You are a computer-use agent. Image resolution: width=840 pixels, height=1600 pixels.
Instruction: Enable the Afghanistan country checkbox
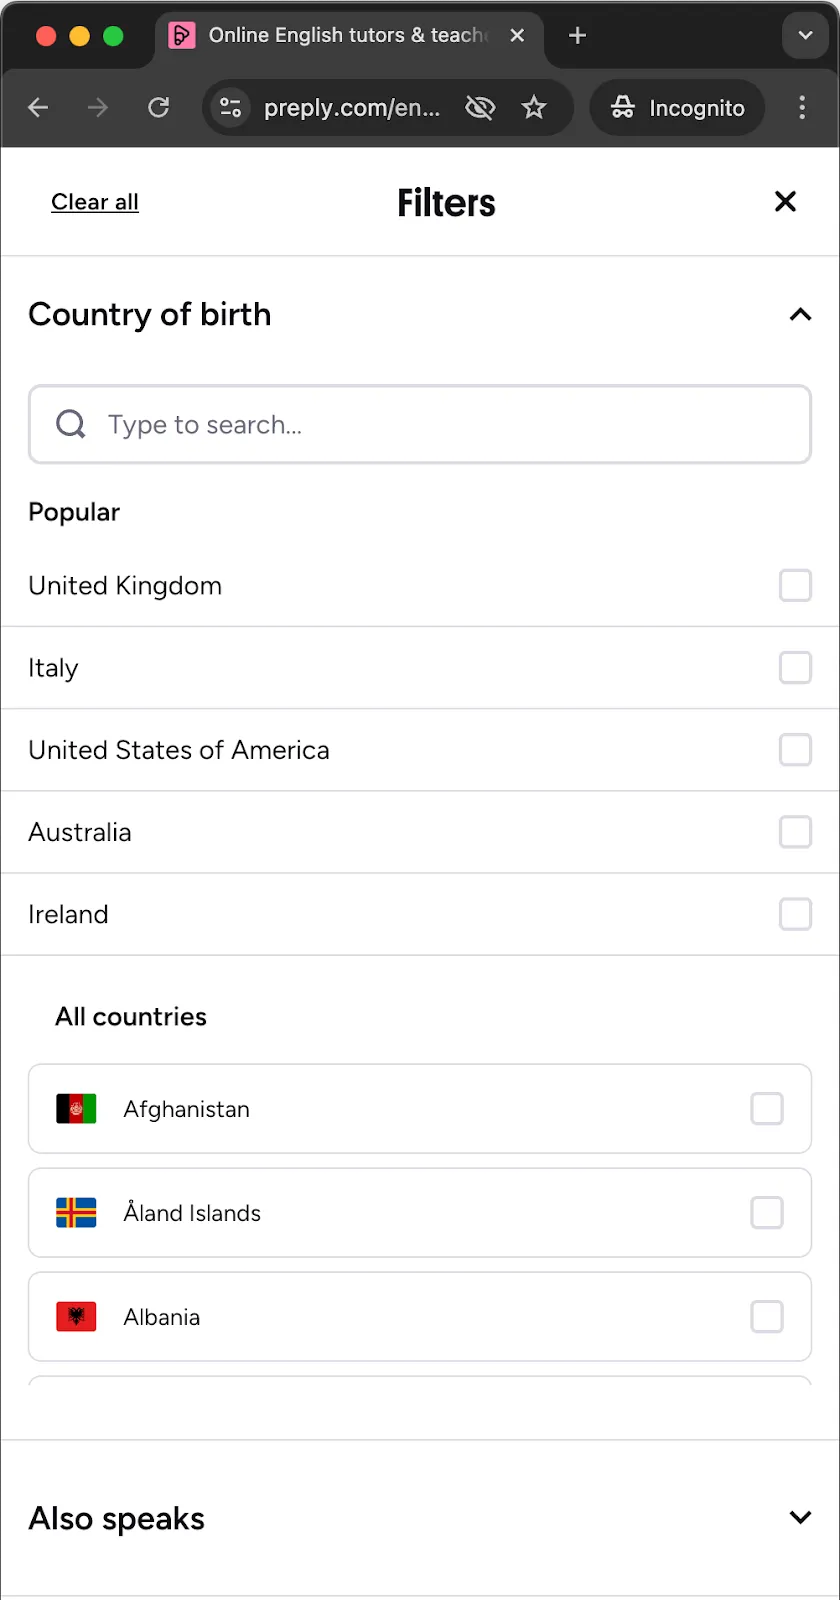[767, 1109]
